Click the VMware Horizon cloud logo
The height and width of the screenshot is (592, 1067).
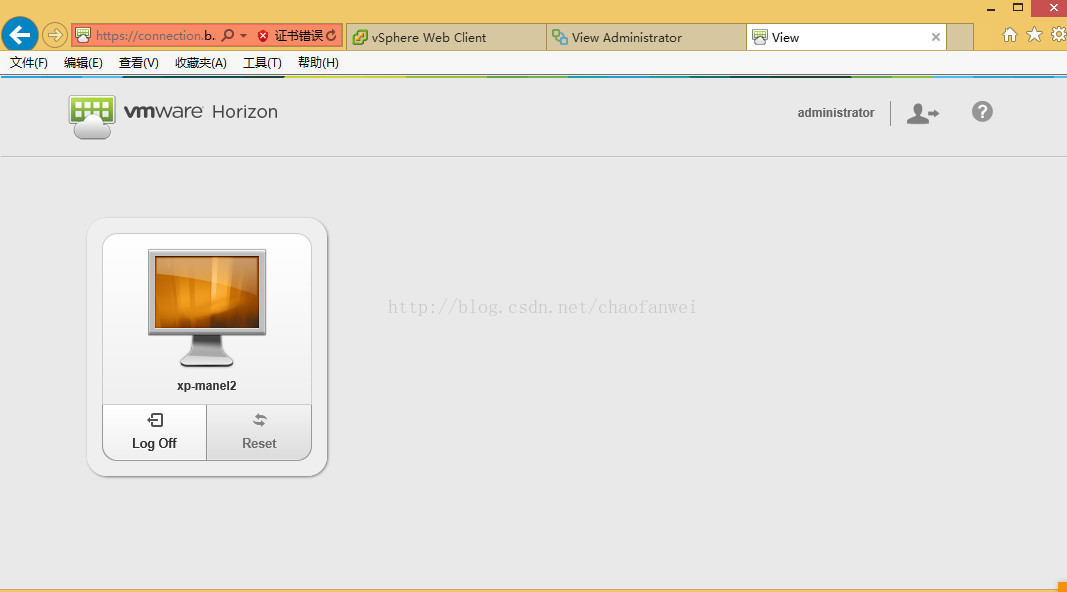click(92, 117)
